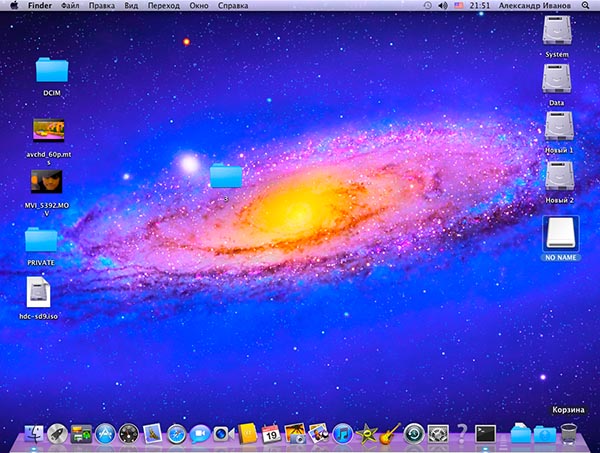
Task: Launch FaceTime camera icon in dock
Action: click(x=224, y=434)
